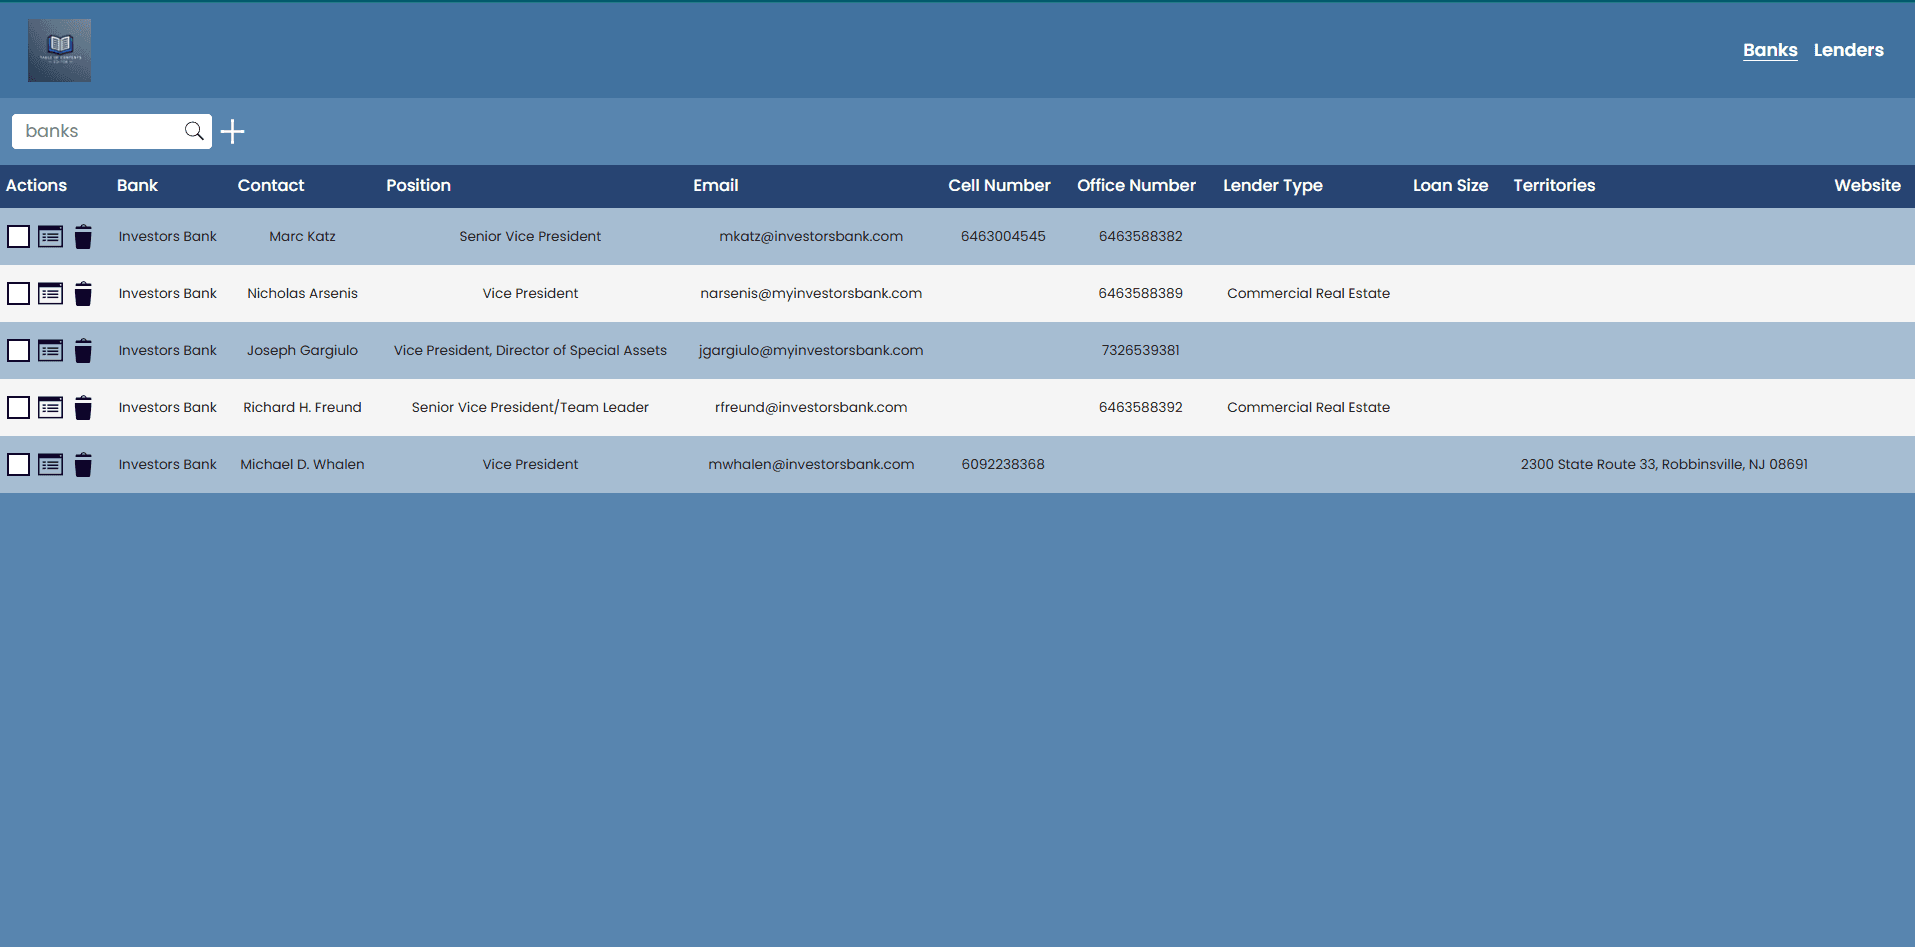This screenshot has height=947, width=1915.
Task: Click contact name Nicholas Arsenis
Action: tap(302, 293)
